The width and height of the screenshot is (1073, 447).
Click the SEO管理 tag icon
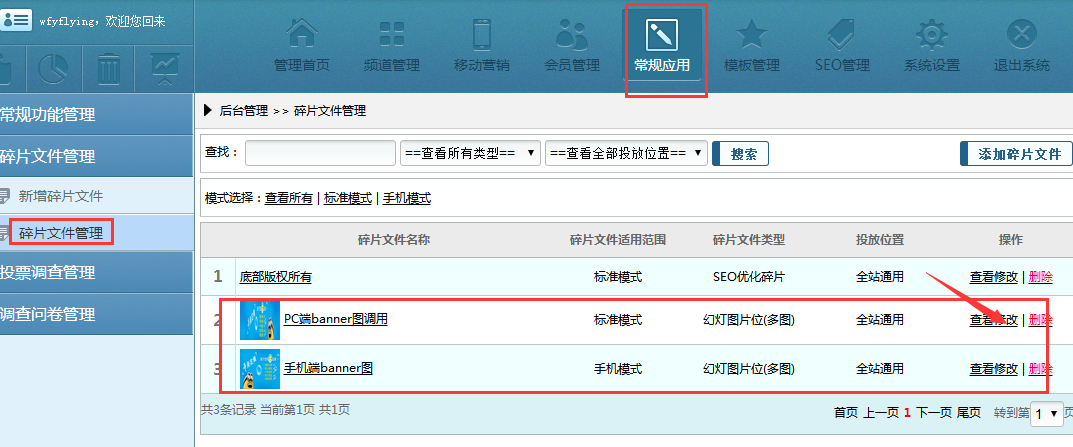[841, 37]
